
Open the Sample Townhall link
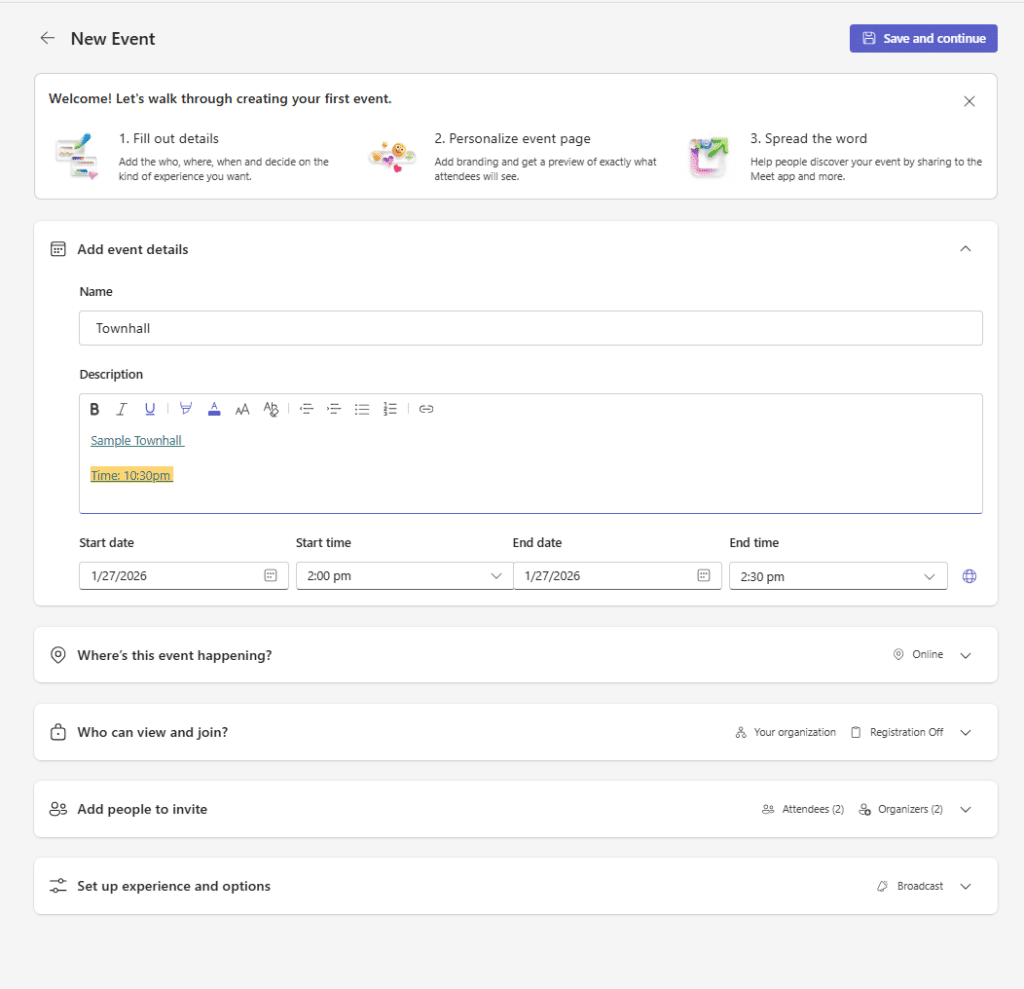click(136, 440)
